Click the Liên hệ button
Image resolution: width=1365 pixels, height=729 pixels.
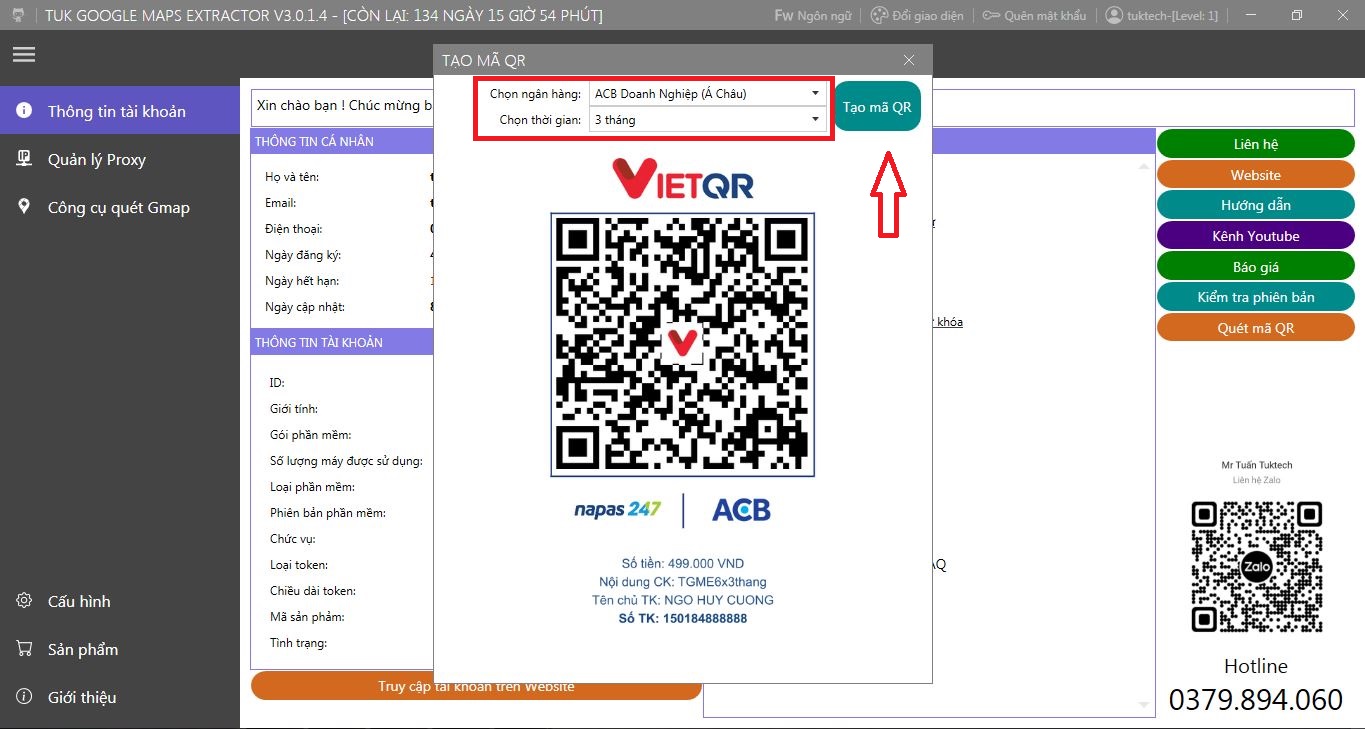pos(1255,144)
